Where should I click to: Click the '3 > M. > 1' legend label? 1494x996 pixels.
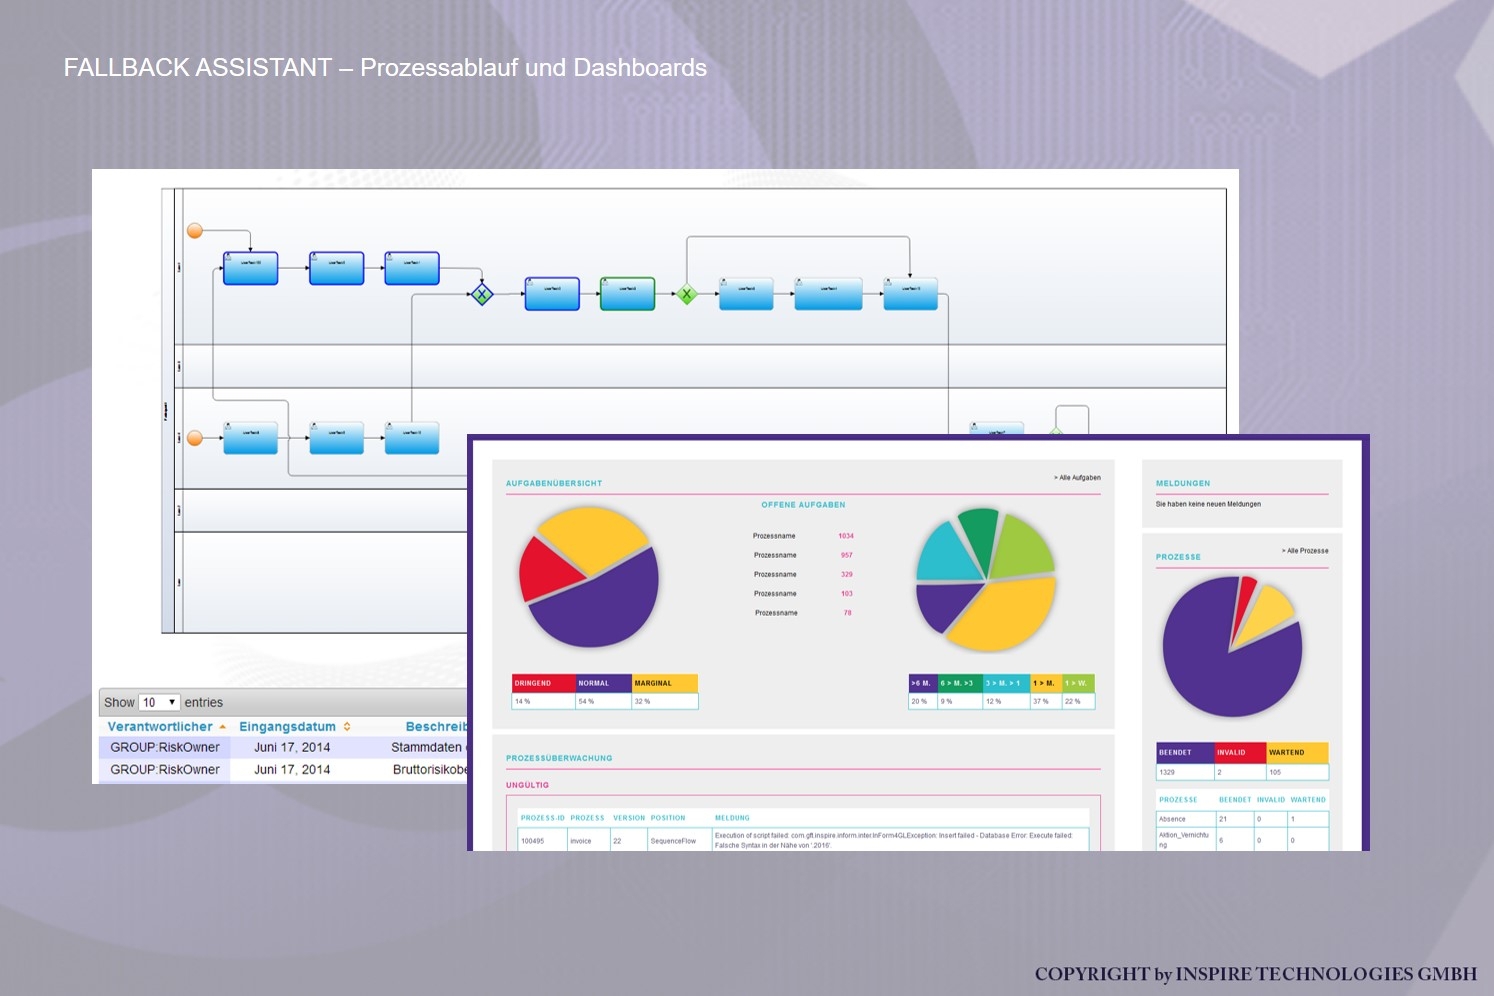1006,683
